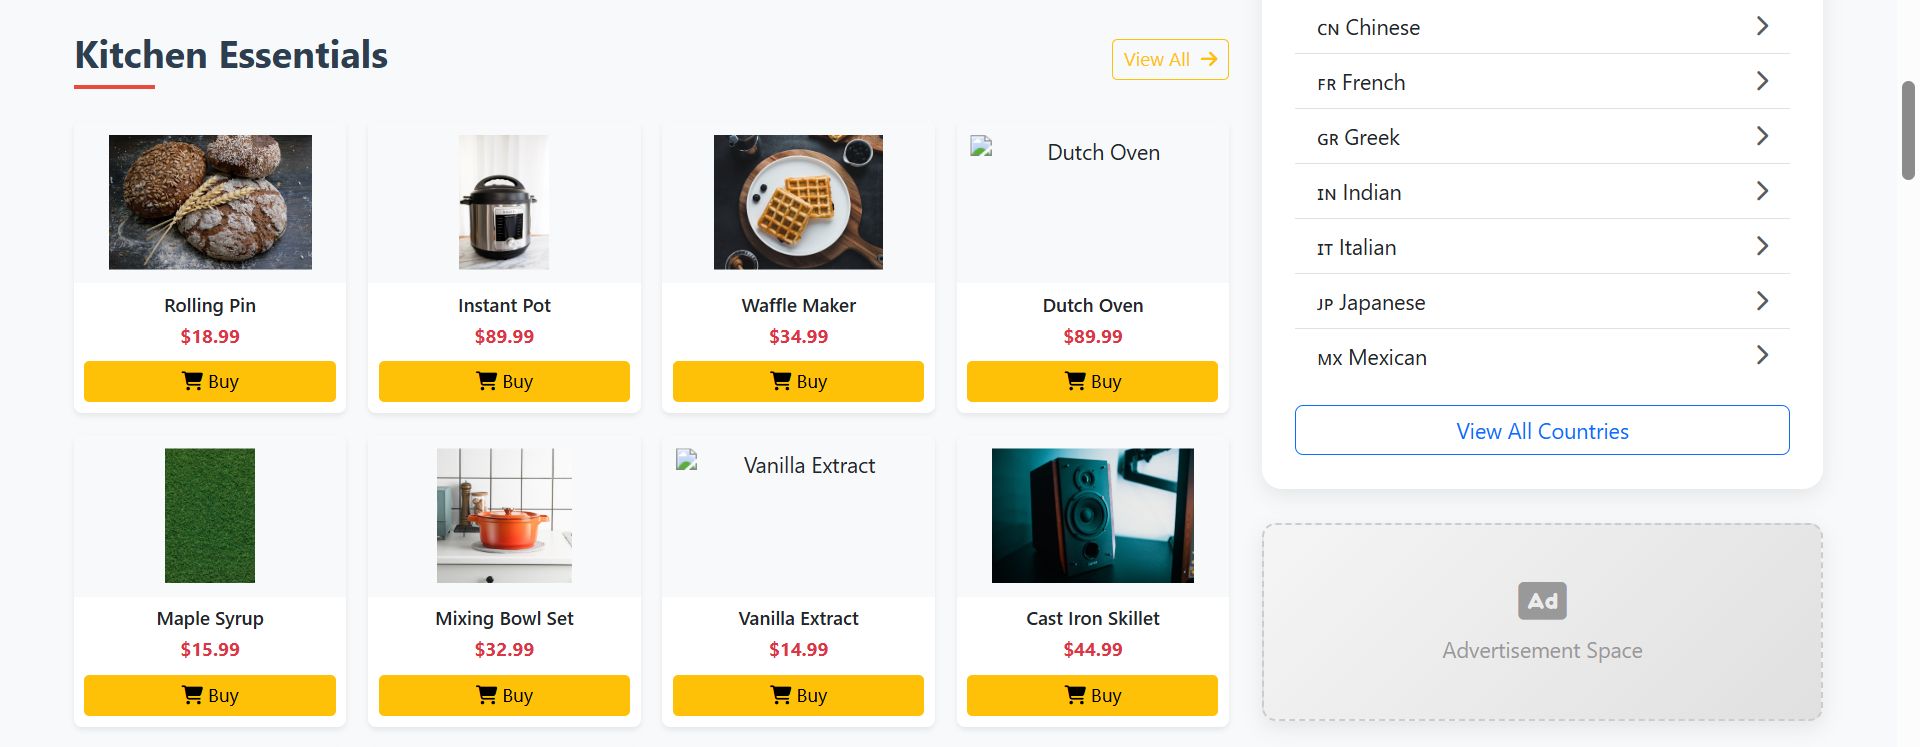Click the Ad icon in the advertisement space
The height and width of the screenshot is (747, 1920).
pos(1542,601)
